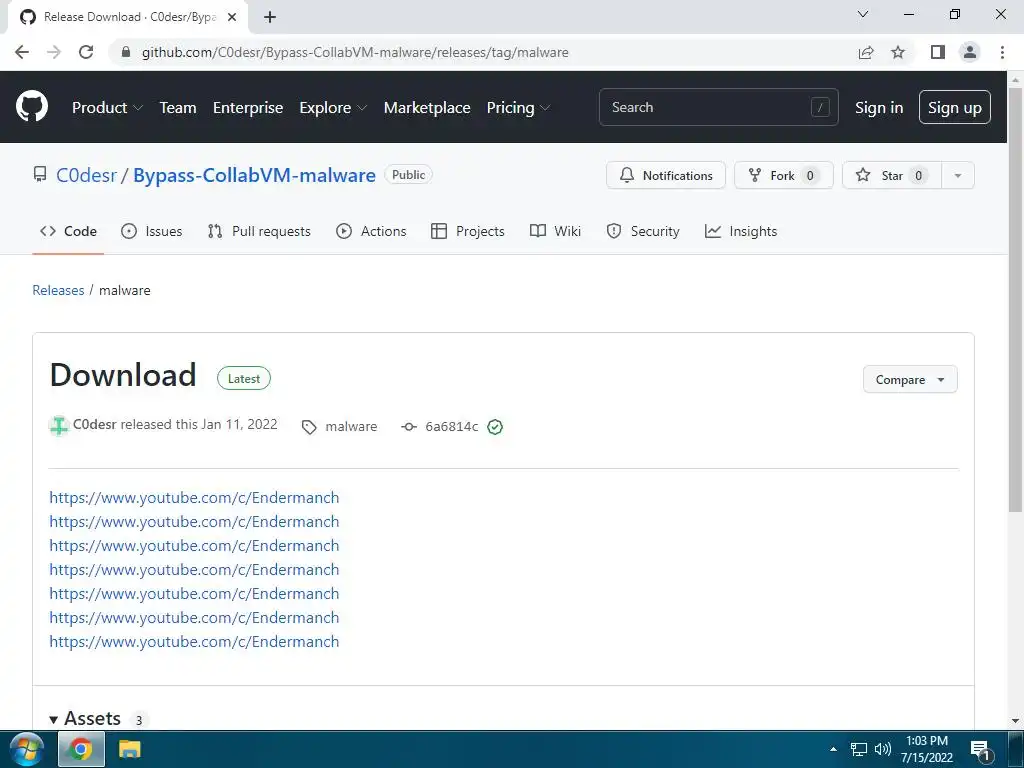1024x768 pixels.
Task: Click the Notifications bell button
Action: coord(665,175)
